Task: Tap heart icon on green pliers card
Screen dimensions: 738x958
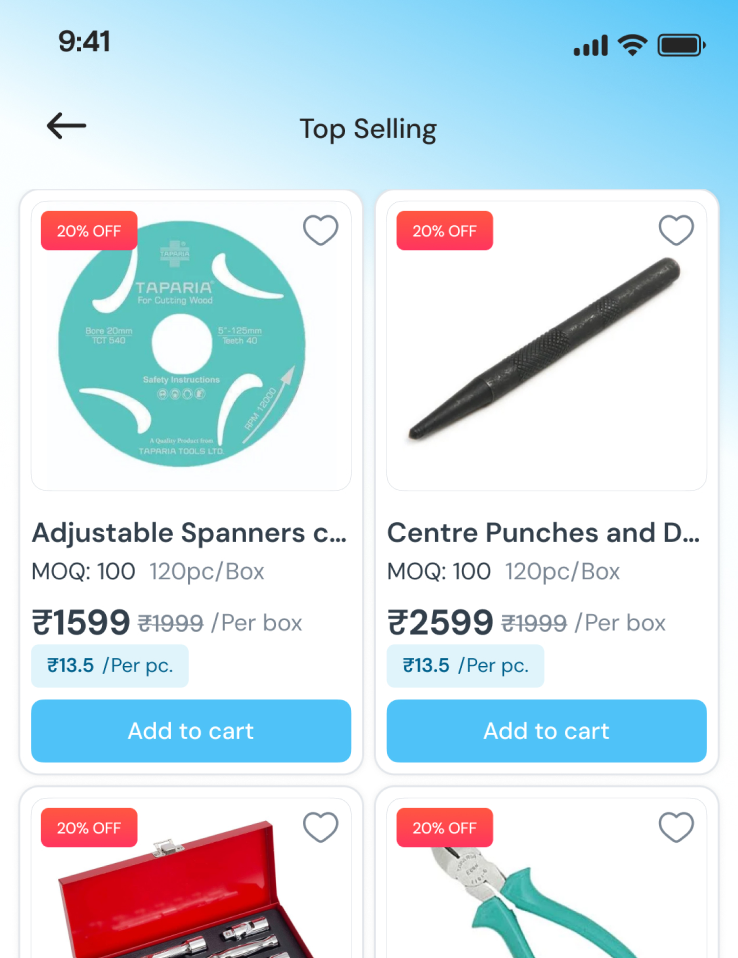Action: click(x=676, y=828)
